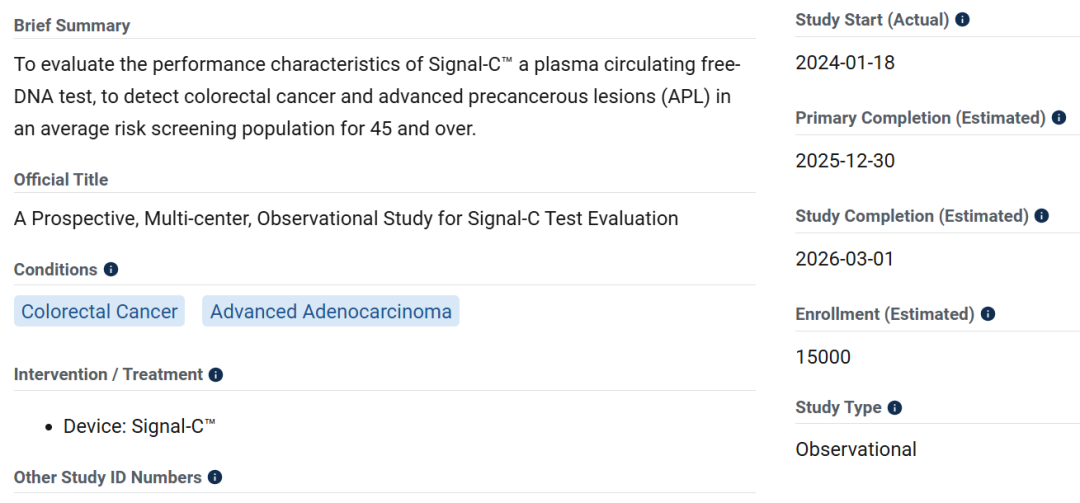Click info icon next to Enrollment (Estimated)
The width and height of the screenshot is (1080, 503).
[x=987, y=314]
